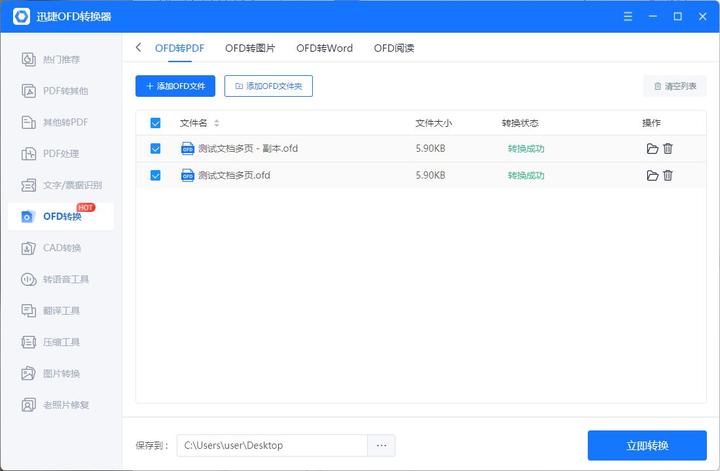Click the 保存到 label
Image resolution: width=720 pixels, height=471 pixels.
click(x=152, y=445)
